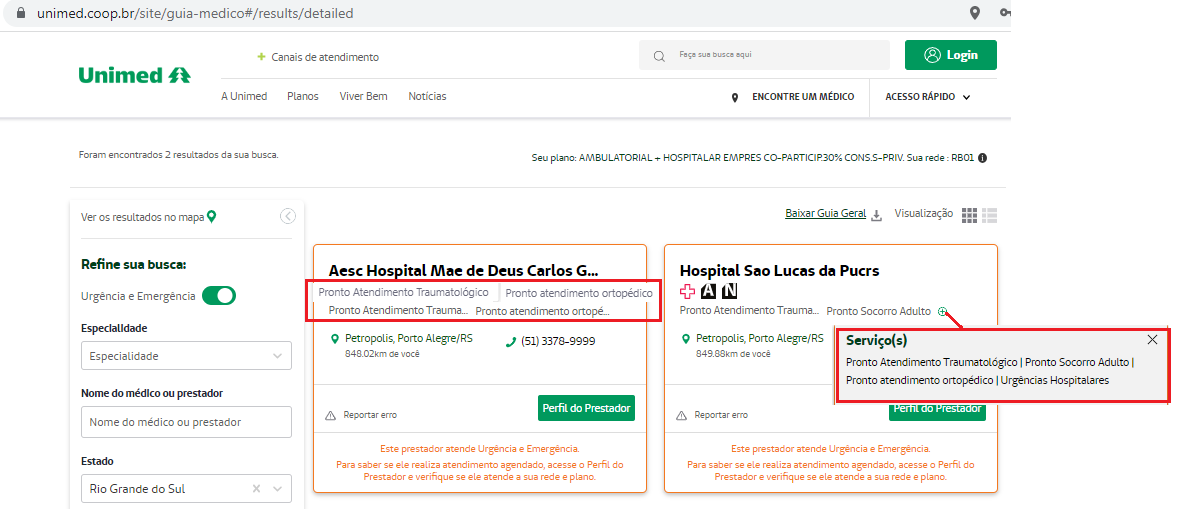Click the map pin next to Ver os resultados

pyautogui.click(x=211, y=216)
